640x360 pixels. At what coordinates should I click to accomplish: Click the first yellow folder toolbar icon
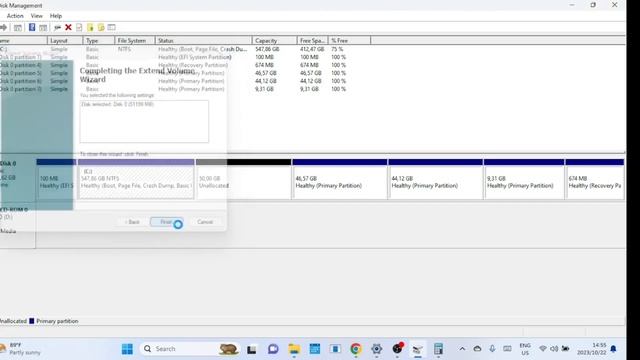(90, 27)
